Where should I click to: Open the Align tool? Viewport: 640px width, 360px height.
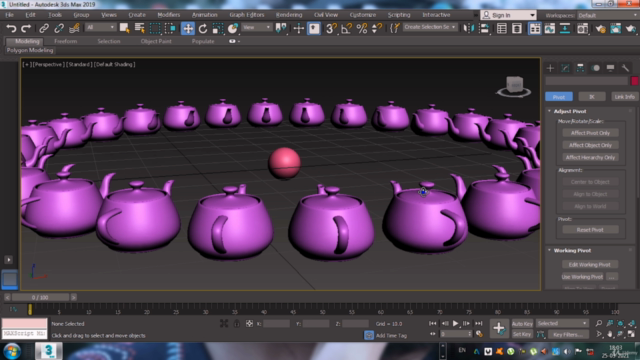[x=484, y=28]
